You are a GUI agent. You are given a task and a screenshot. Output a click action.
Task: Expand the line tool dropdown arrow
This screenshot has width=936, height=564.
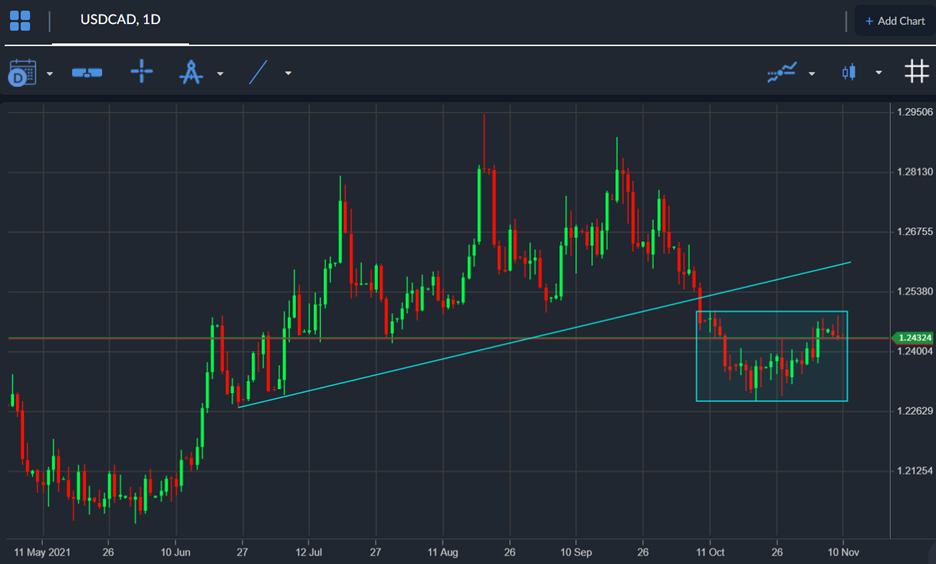coord(288,73)
